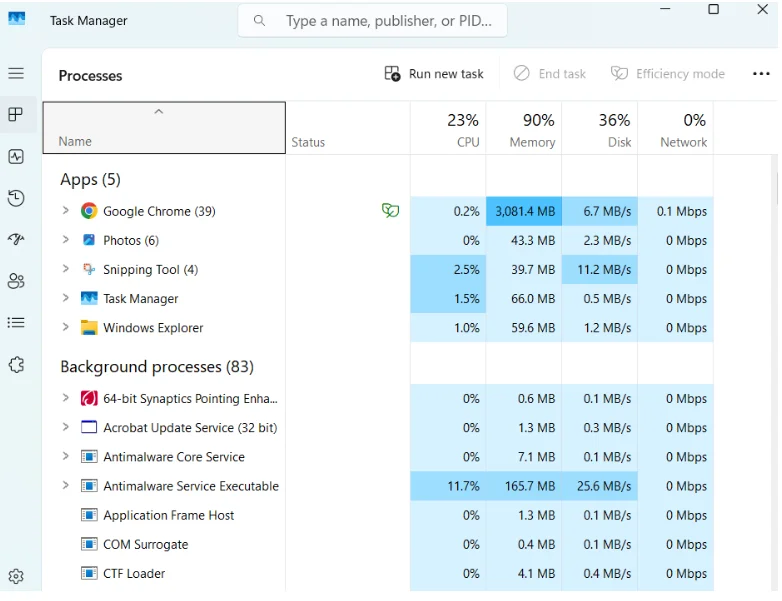Expand Antimalware Service Executable row

point(65,485)
